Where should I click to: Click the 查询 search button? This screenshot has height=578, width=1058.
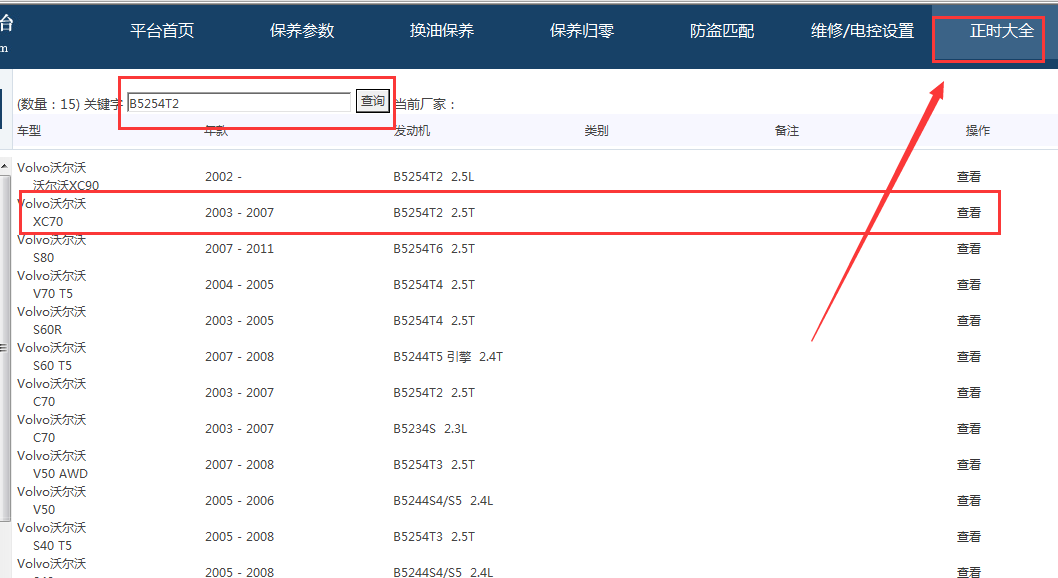click(372, 101)
